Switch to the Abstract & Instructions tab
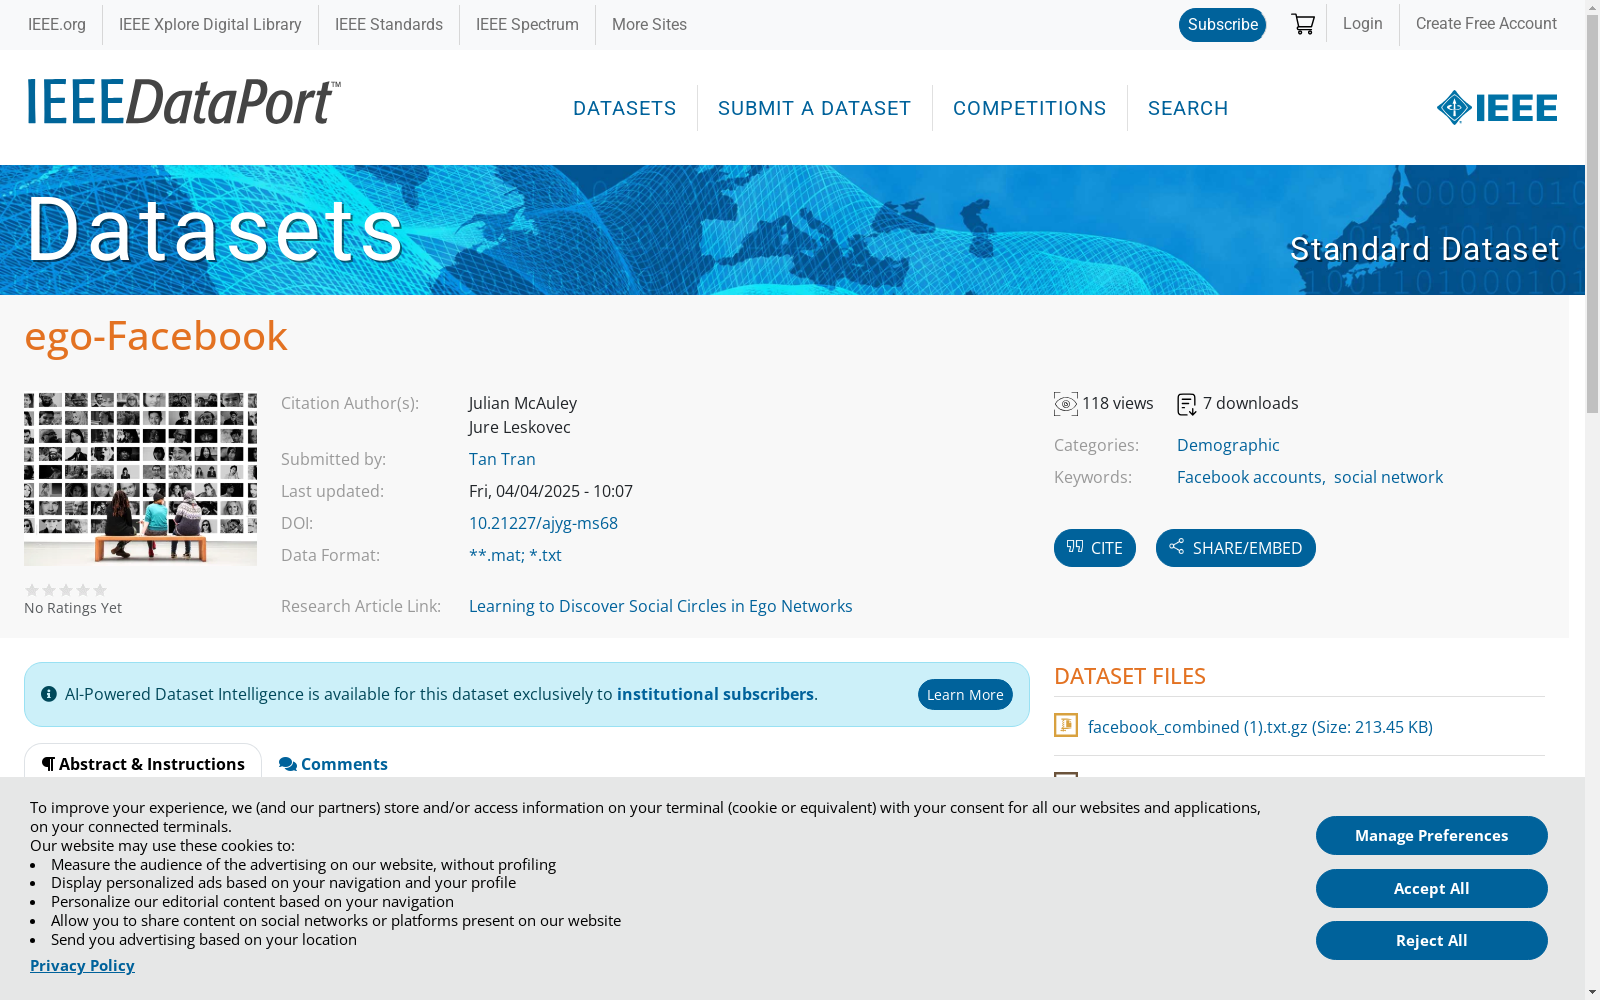1600x1000 pixels. pyautogui.click(x=143, y=764)
